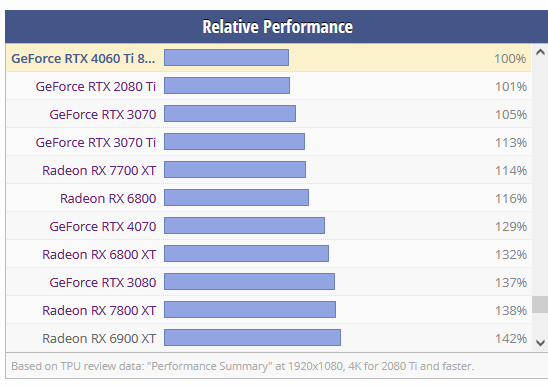Screen dimensions: 548x385
Task: Open the GeForce RTX 4070 link
Action: tap(102, 226)
